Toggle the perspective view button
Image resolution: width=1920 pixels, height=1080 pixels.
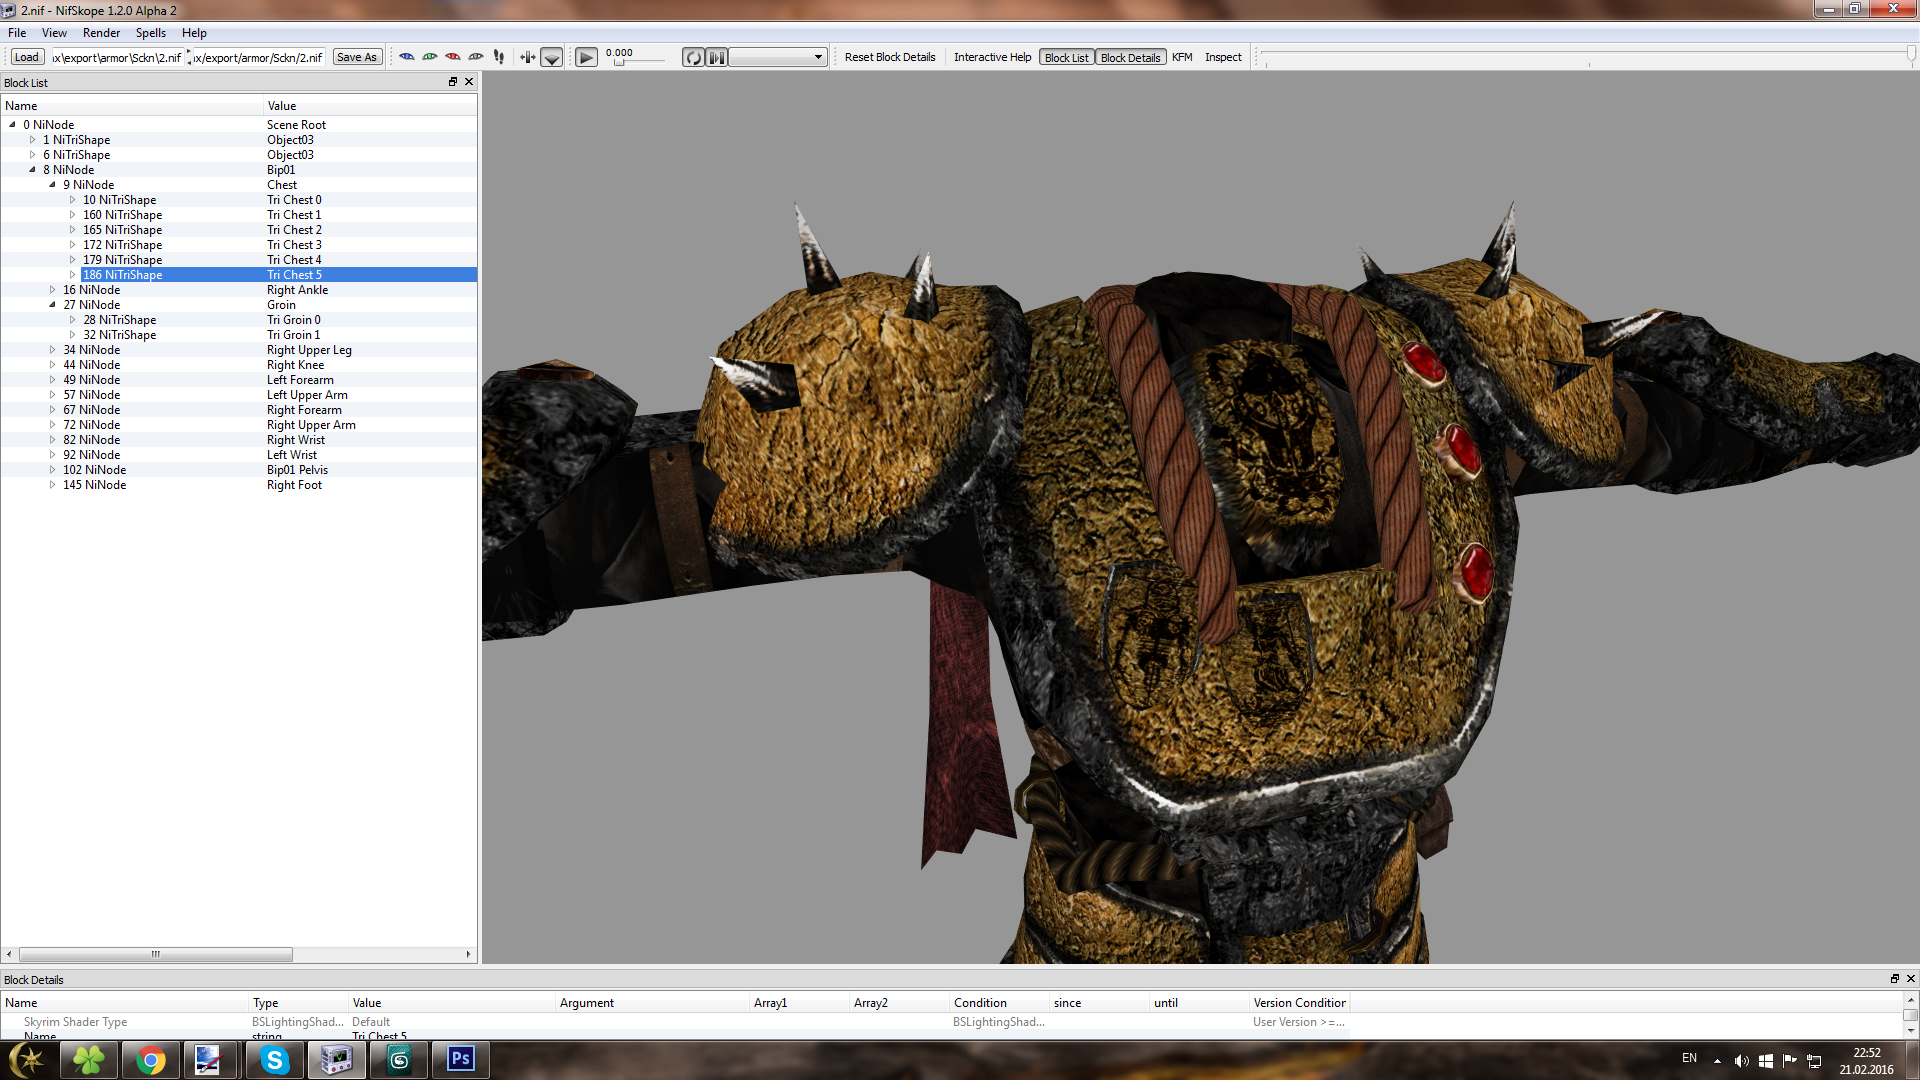coord(552,57)
